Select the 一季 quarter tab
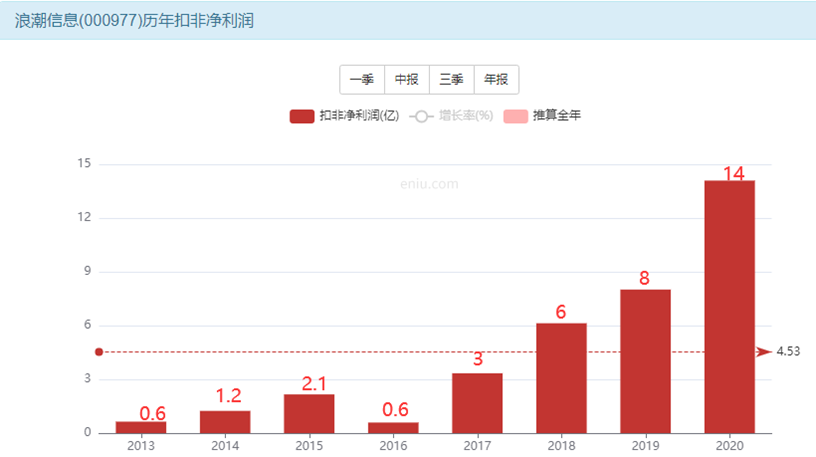Screen dimensions: 816x457 click(362, 80)
